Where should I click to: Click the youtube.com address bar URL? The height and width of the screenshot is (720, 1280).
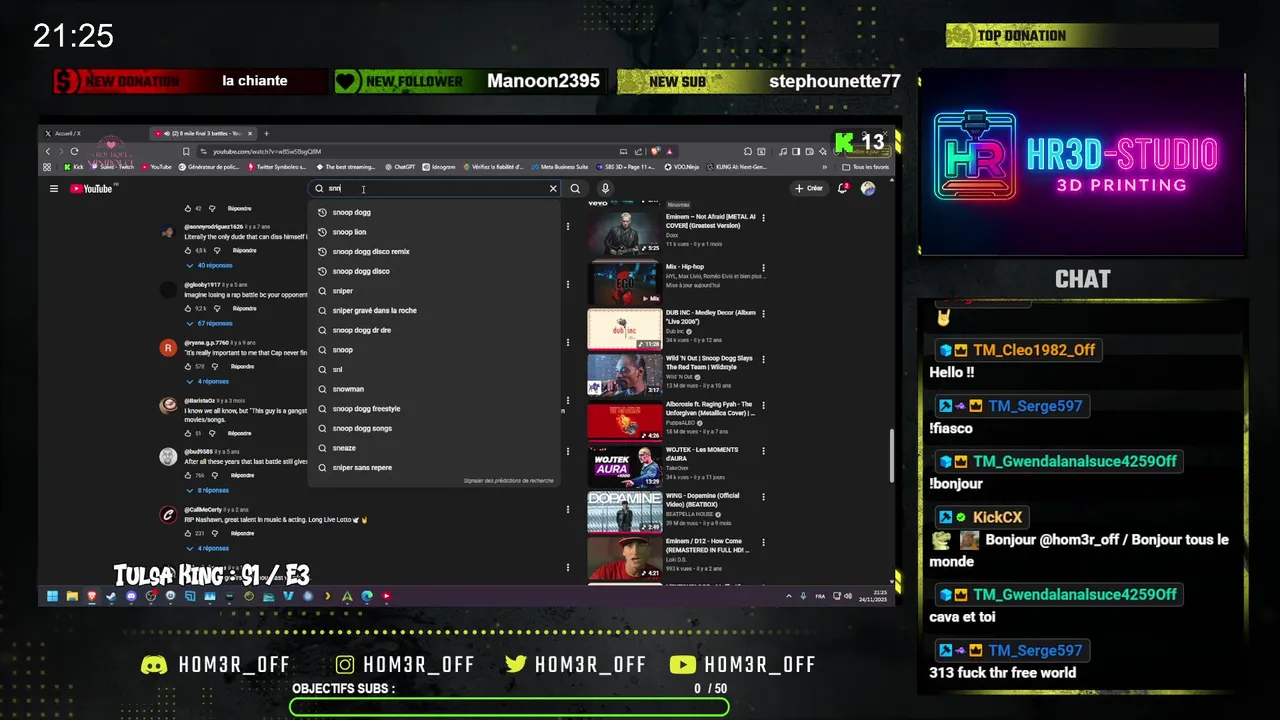[x=267, y=151]
